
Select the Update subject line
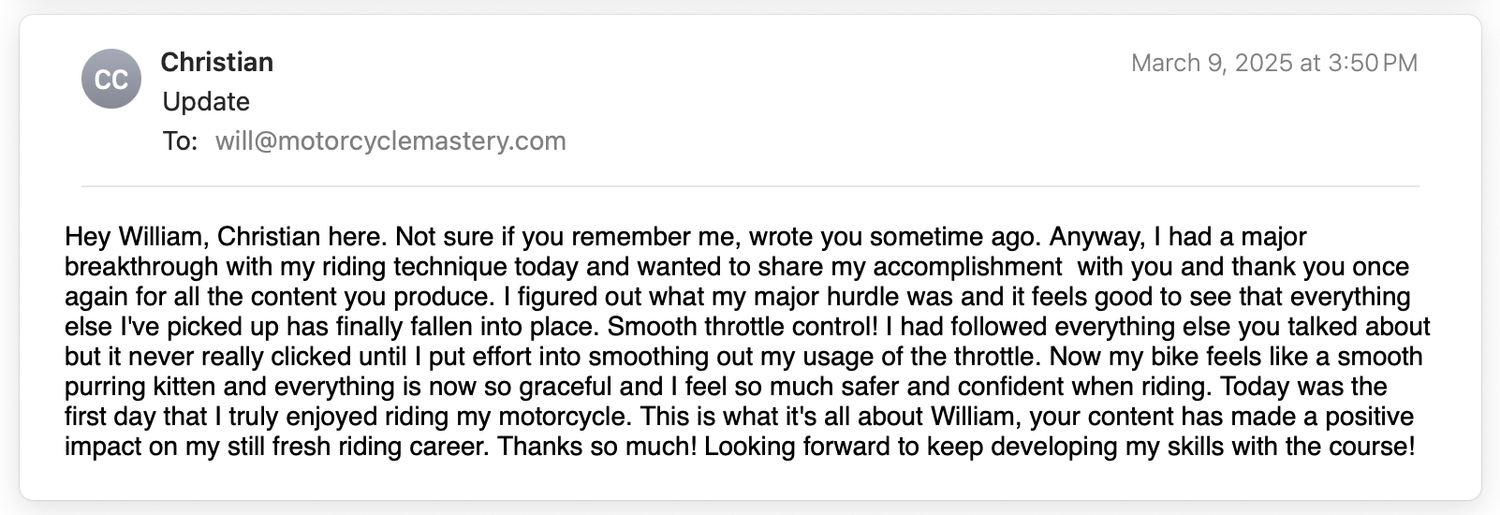pos(206,102)
